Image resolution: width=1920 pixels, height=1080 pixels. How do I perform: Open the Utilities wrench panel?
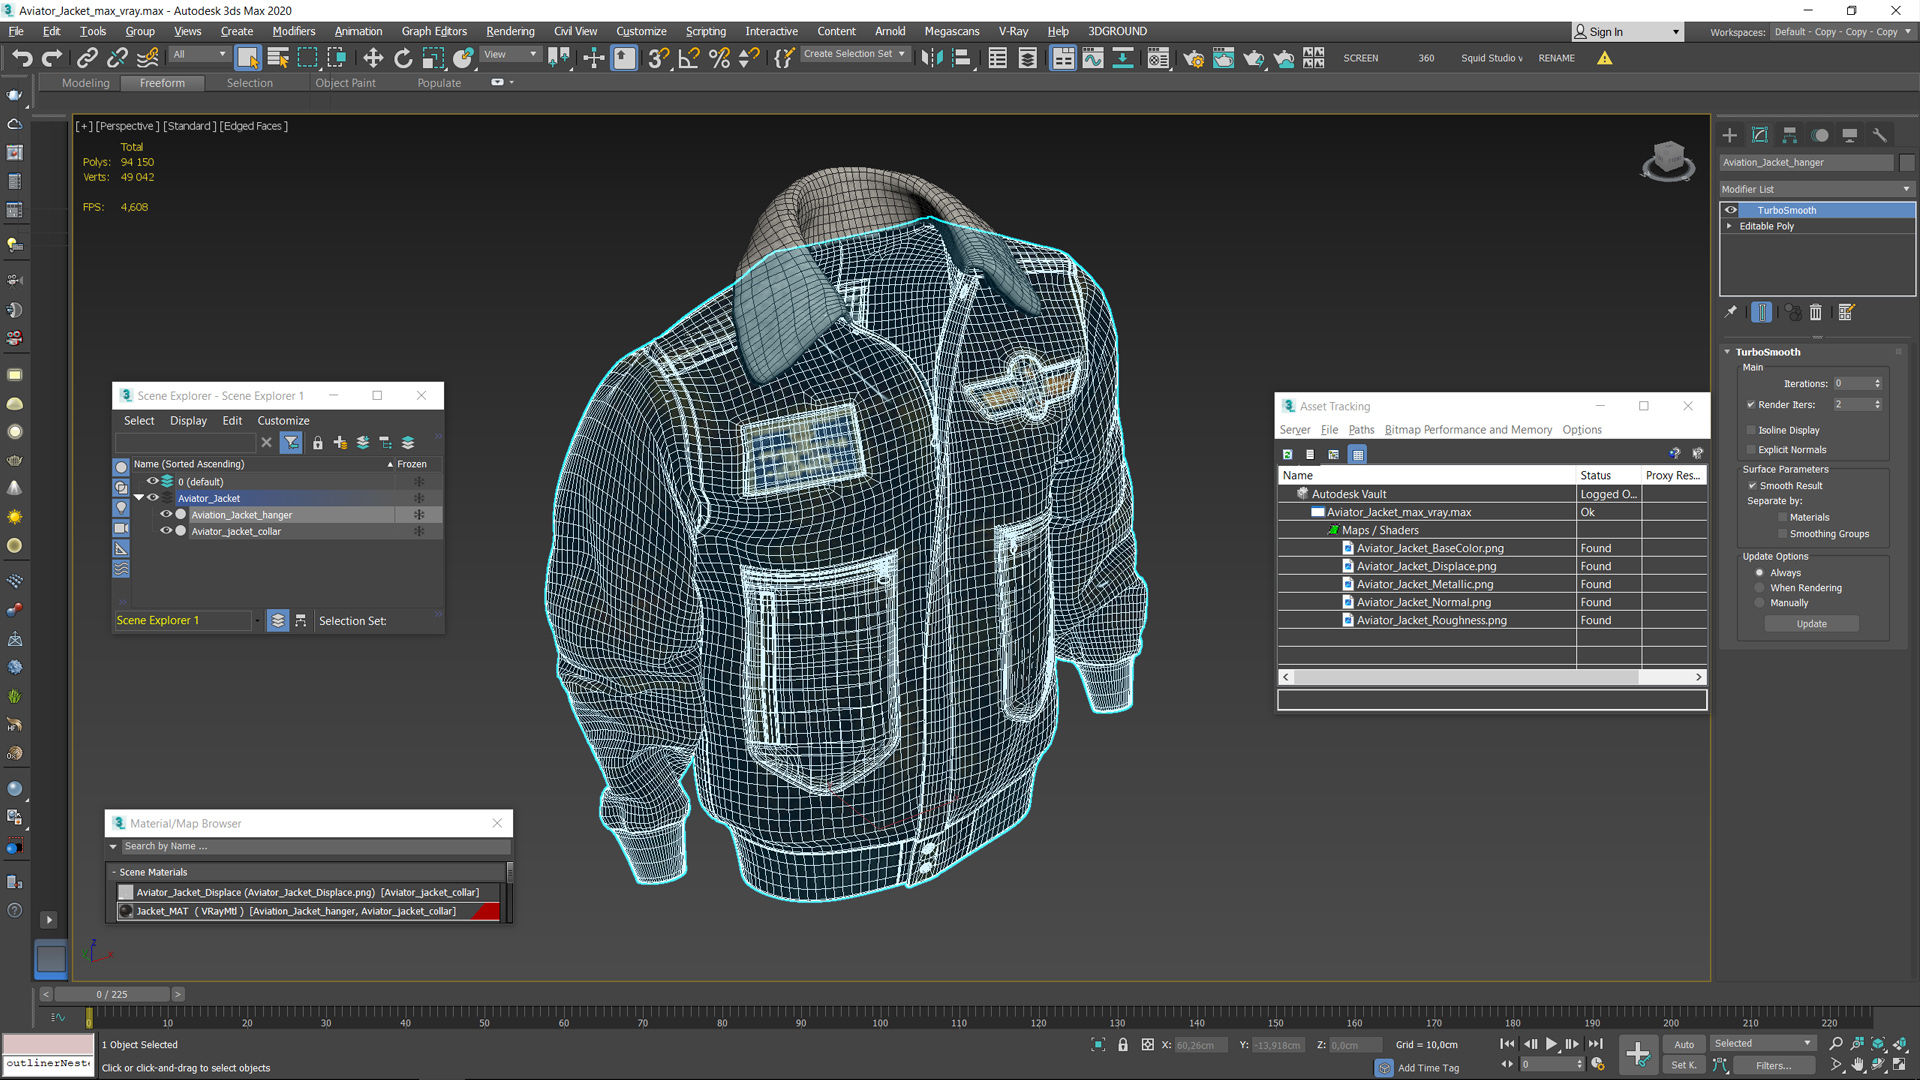[1880, 136]
